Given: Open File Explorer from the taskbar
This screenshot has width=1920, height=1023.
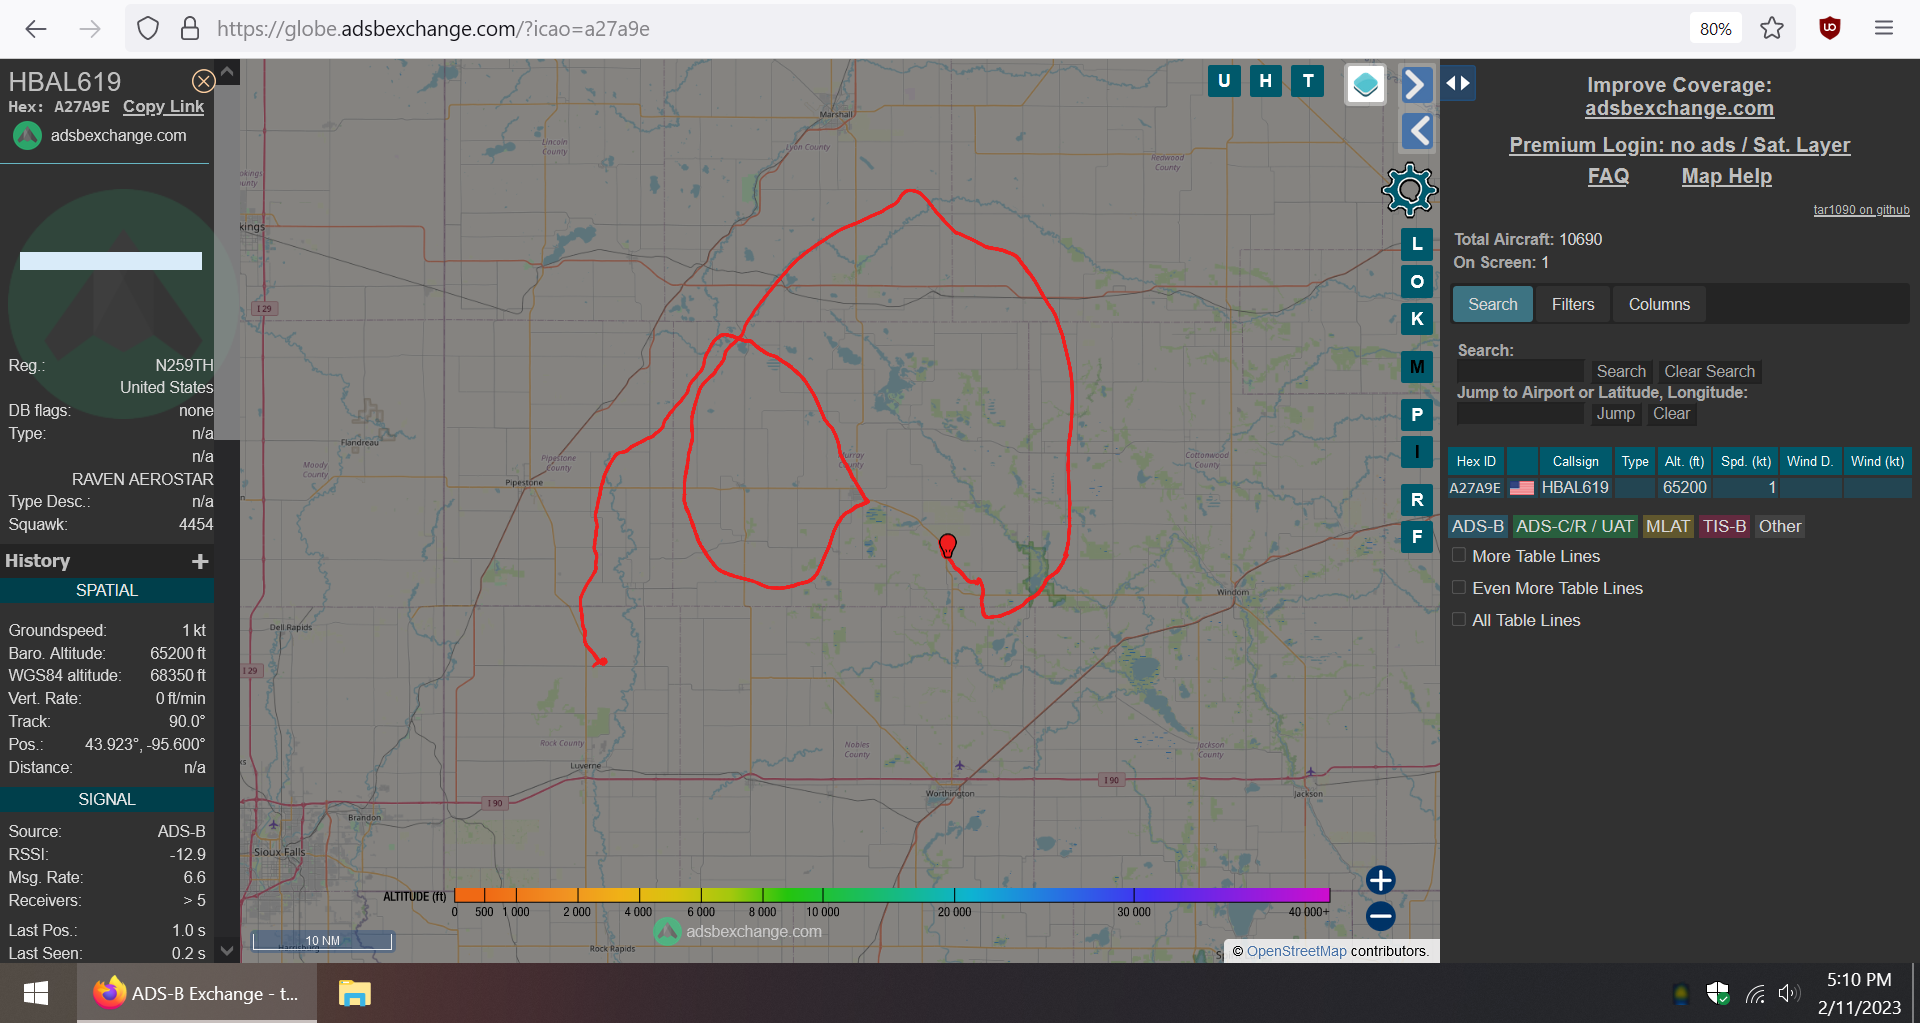Looking at the screenshot, I should 354,993.
